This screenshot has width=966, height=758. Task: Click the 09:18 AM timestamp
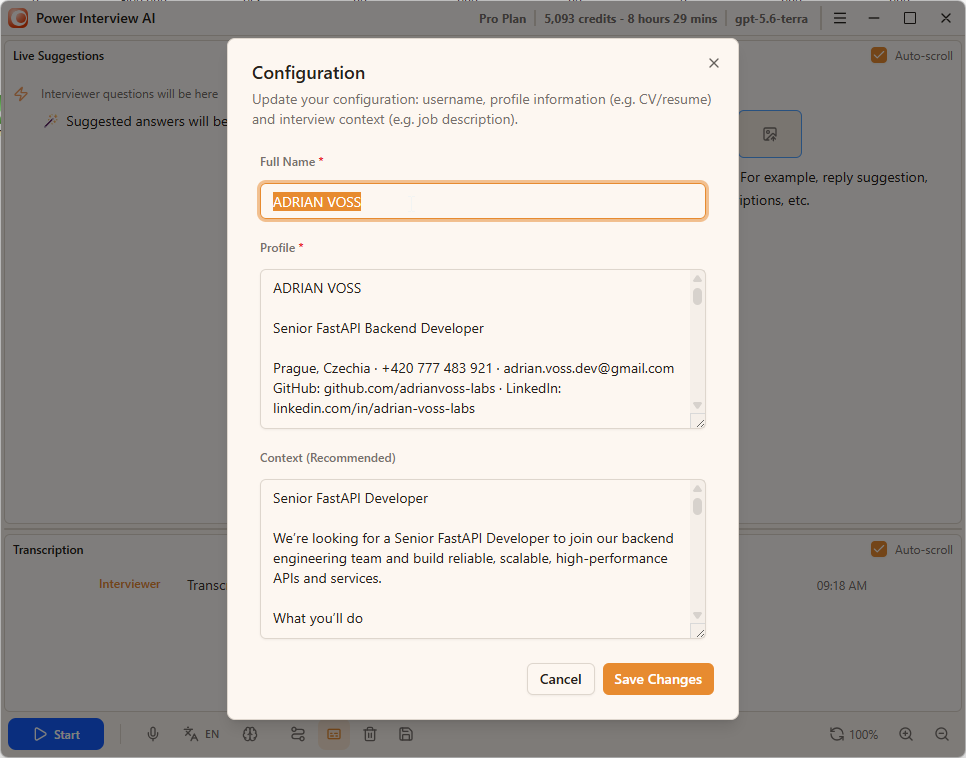842,585
